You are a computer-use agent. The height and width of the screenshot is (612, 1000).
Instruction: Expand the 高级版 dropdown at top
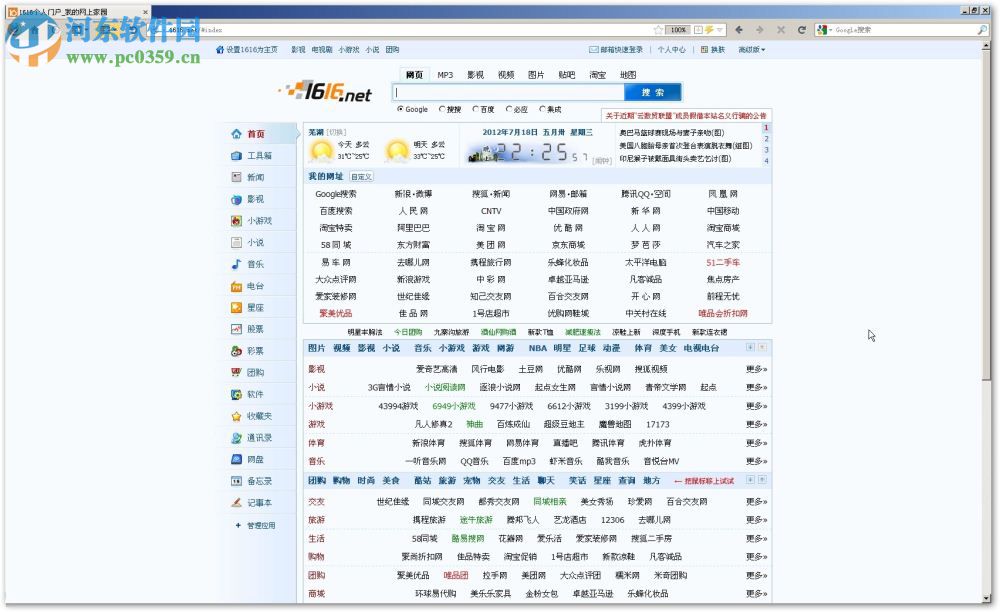tap(751, 48)
